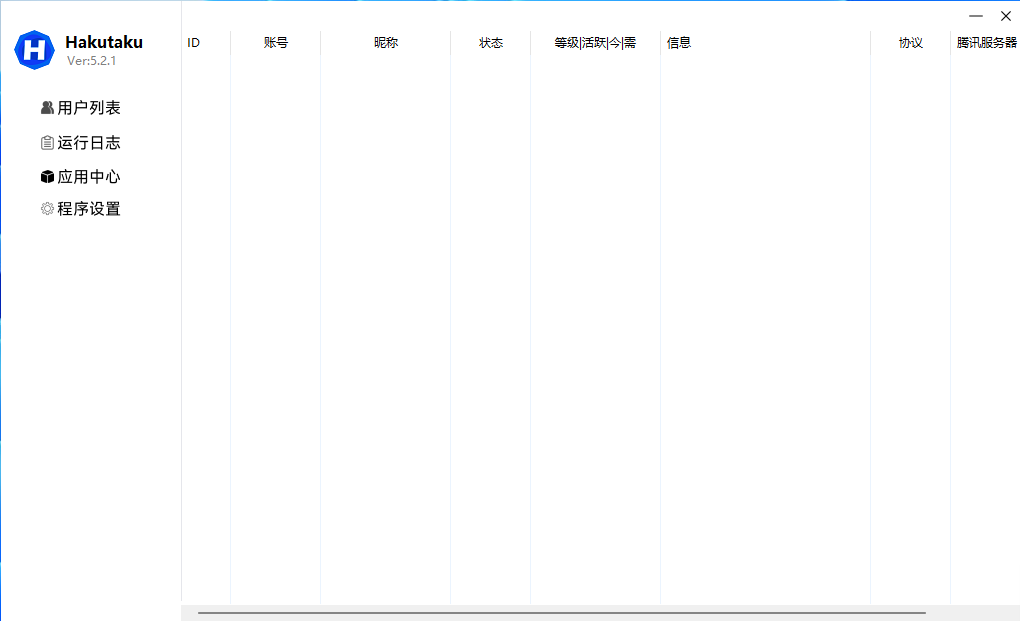The image size is (1020, 621).
Task: Click the blue Hakutaku hexagon logo
Action: pos(34,49)
